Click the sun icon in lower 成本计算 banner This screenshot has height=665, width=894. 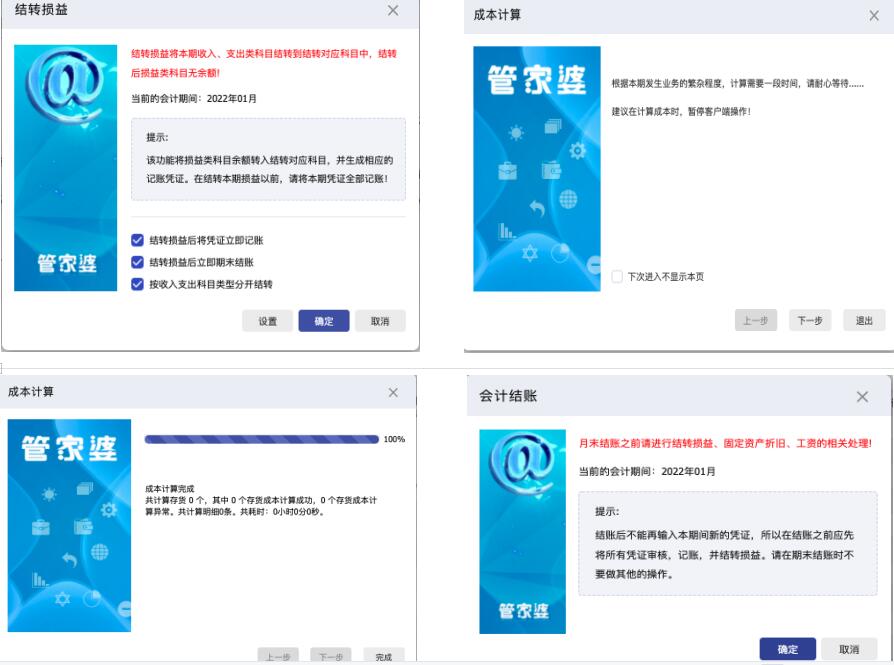tap(50, 494)
